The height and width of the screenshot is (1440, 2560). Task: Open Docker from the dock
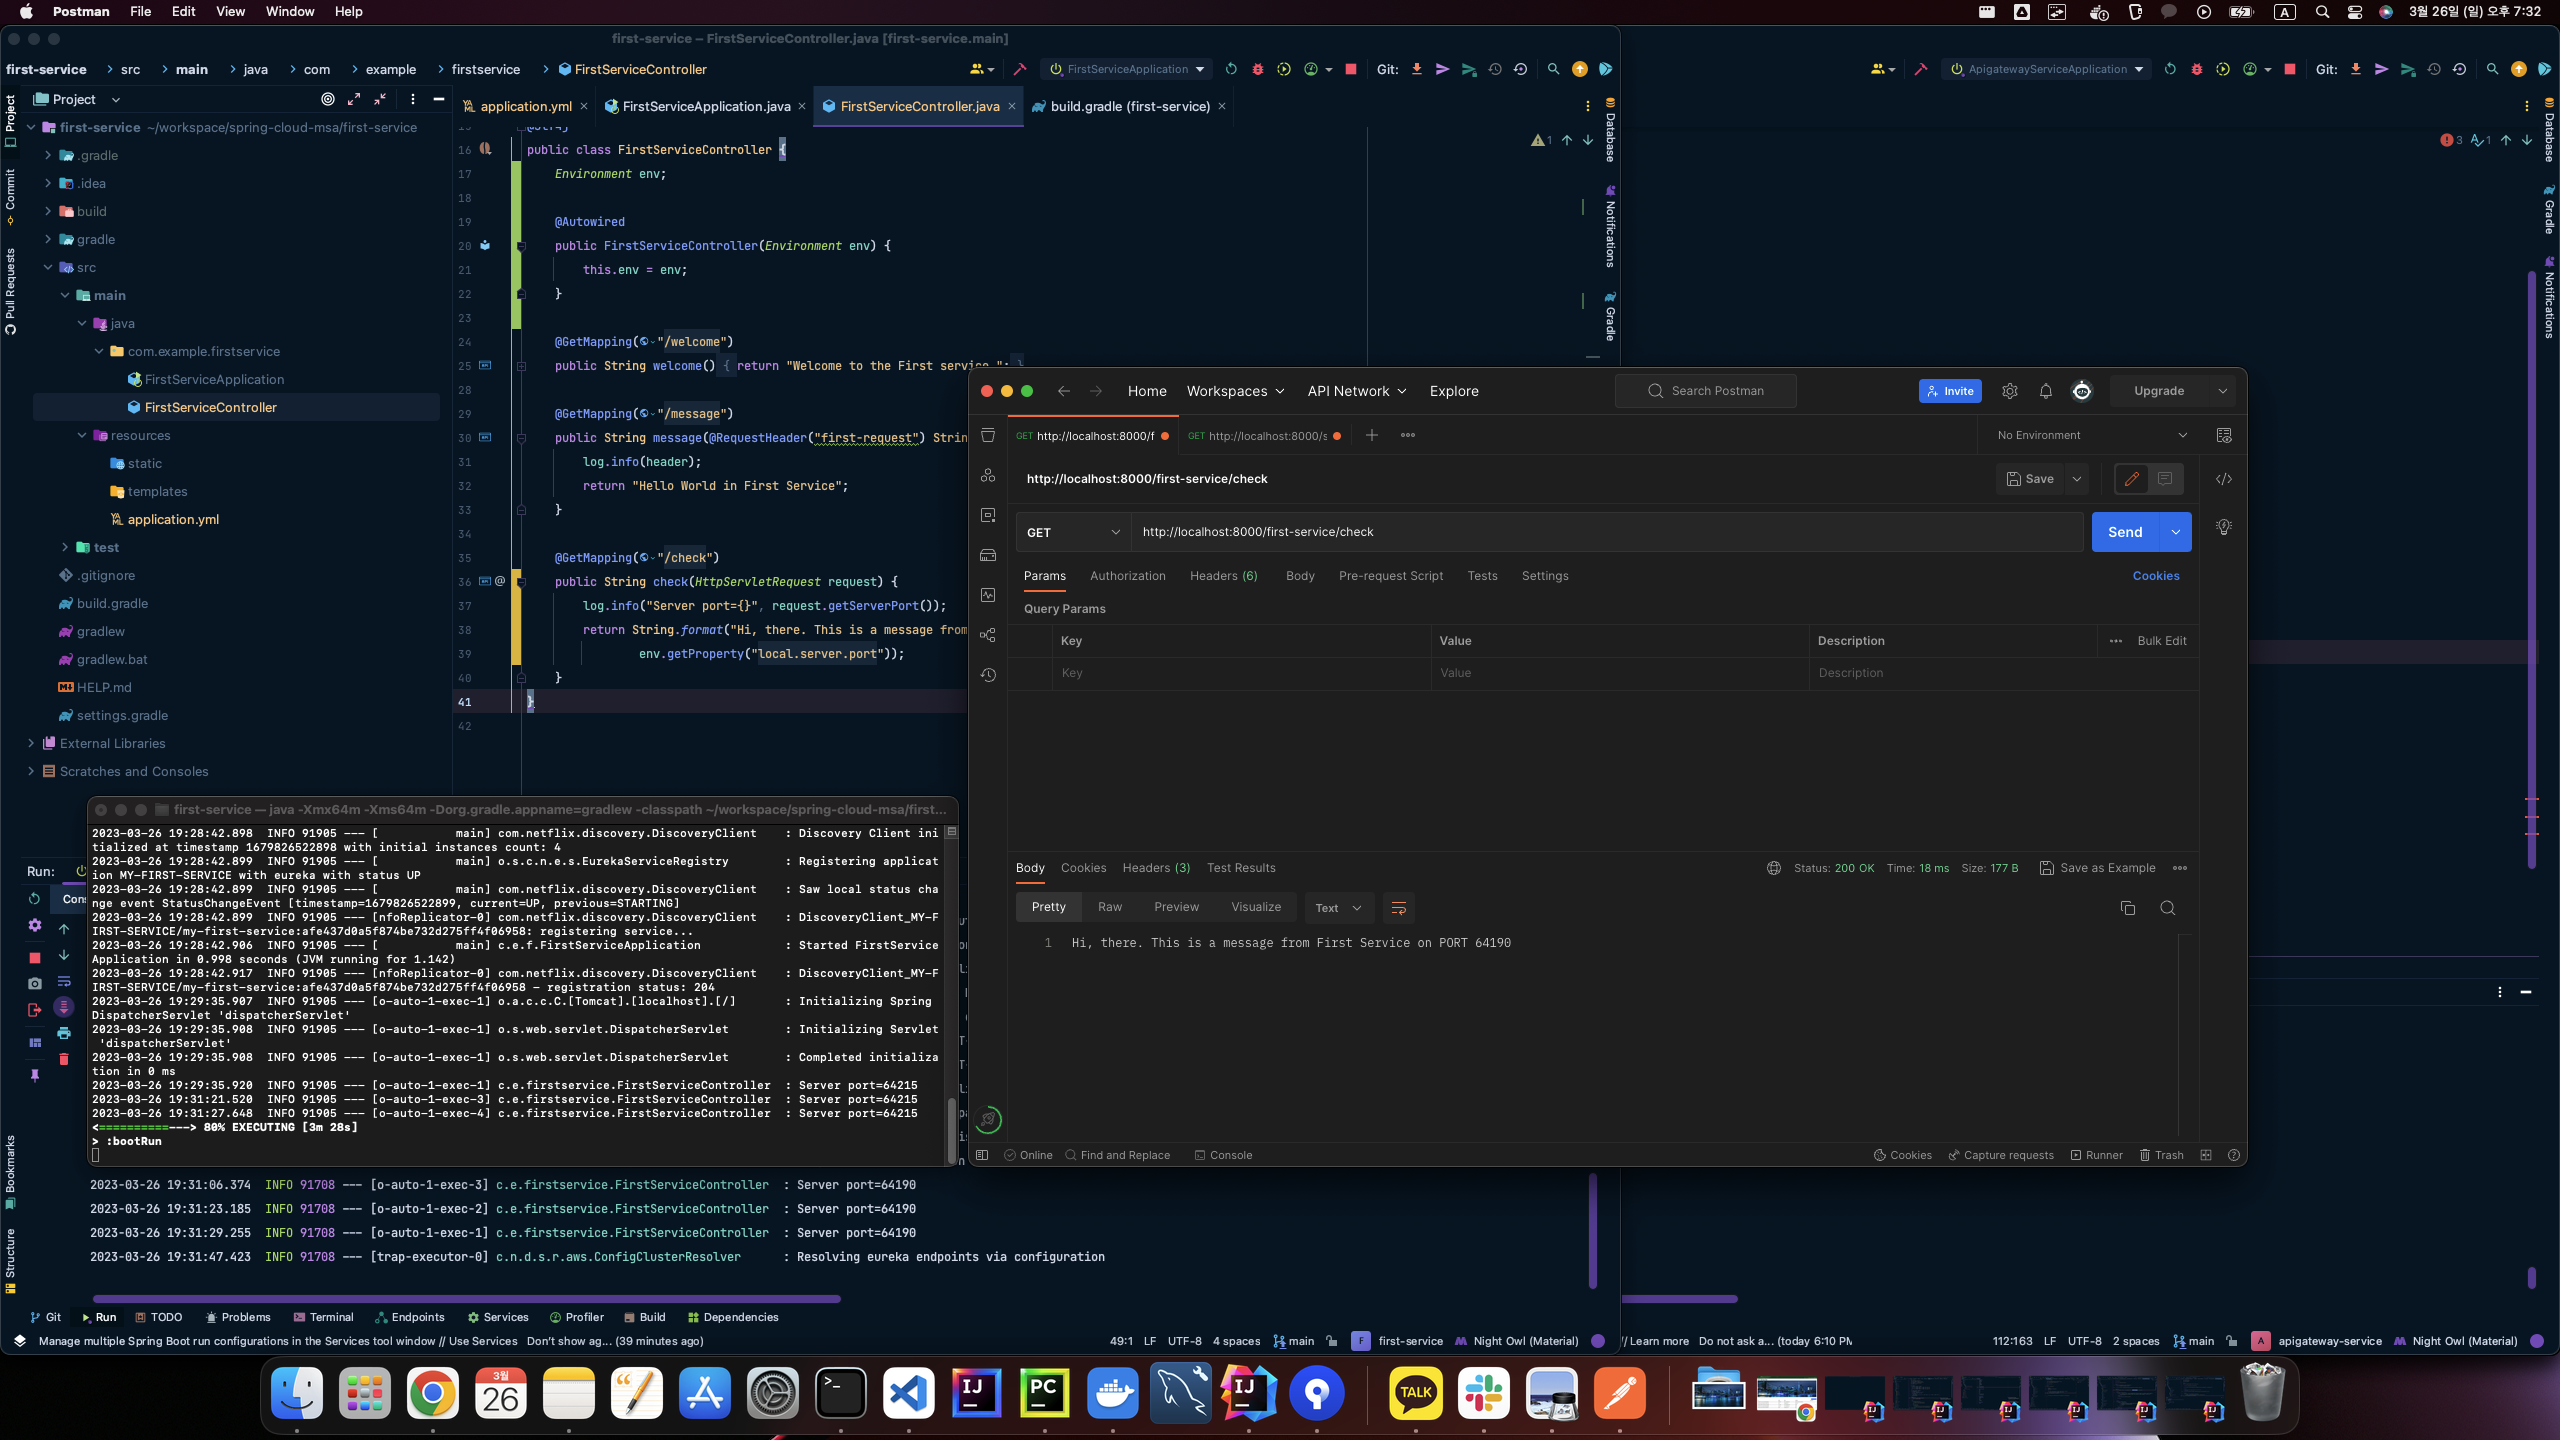[x=1112, y=1392]
